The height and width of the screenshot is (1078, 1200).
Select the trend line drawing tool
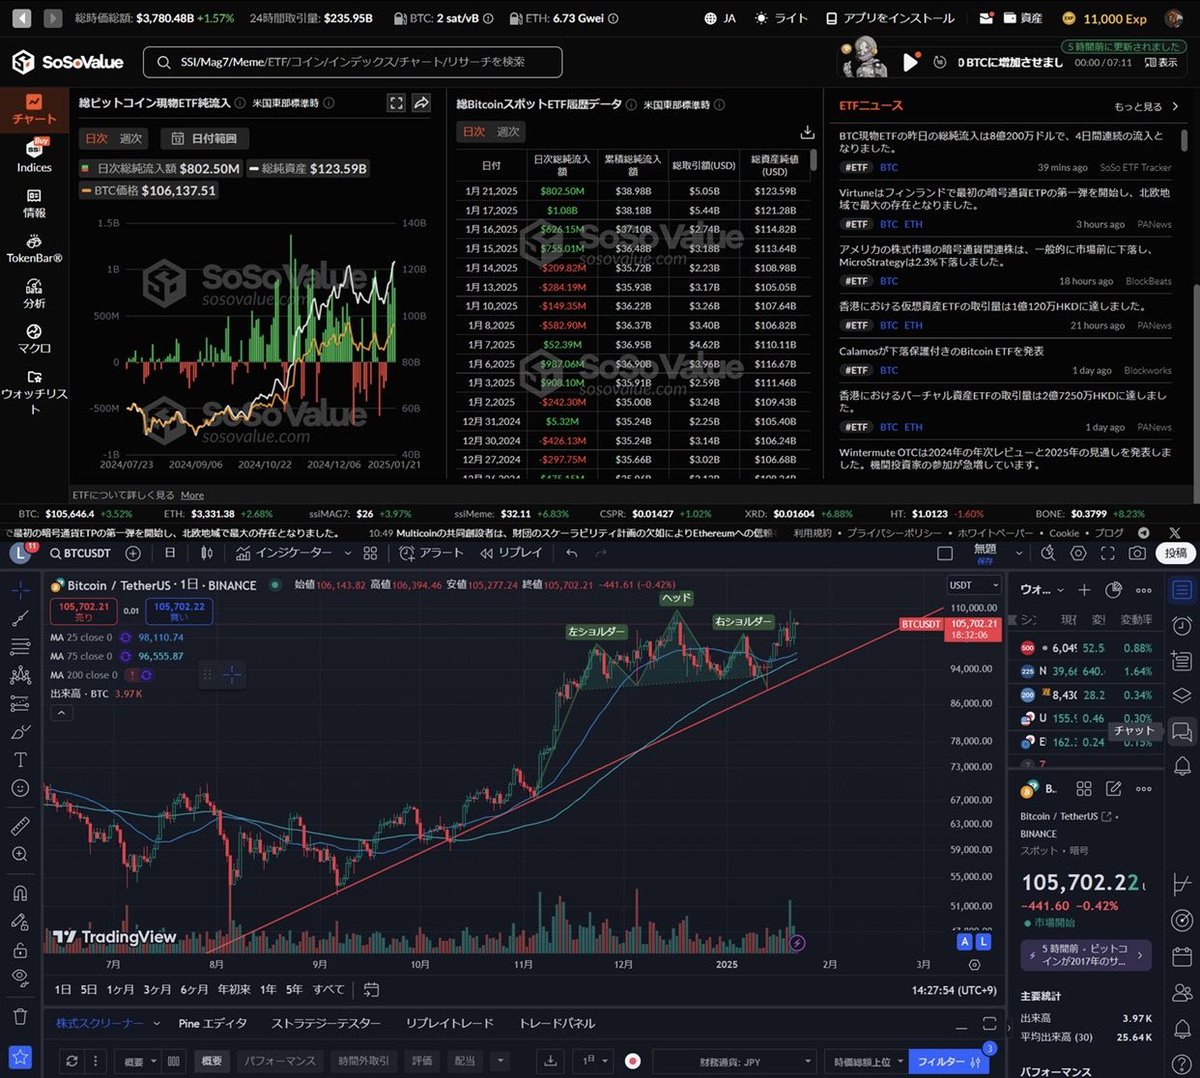(x=20, y=618)
